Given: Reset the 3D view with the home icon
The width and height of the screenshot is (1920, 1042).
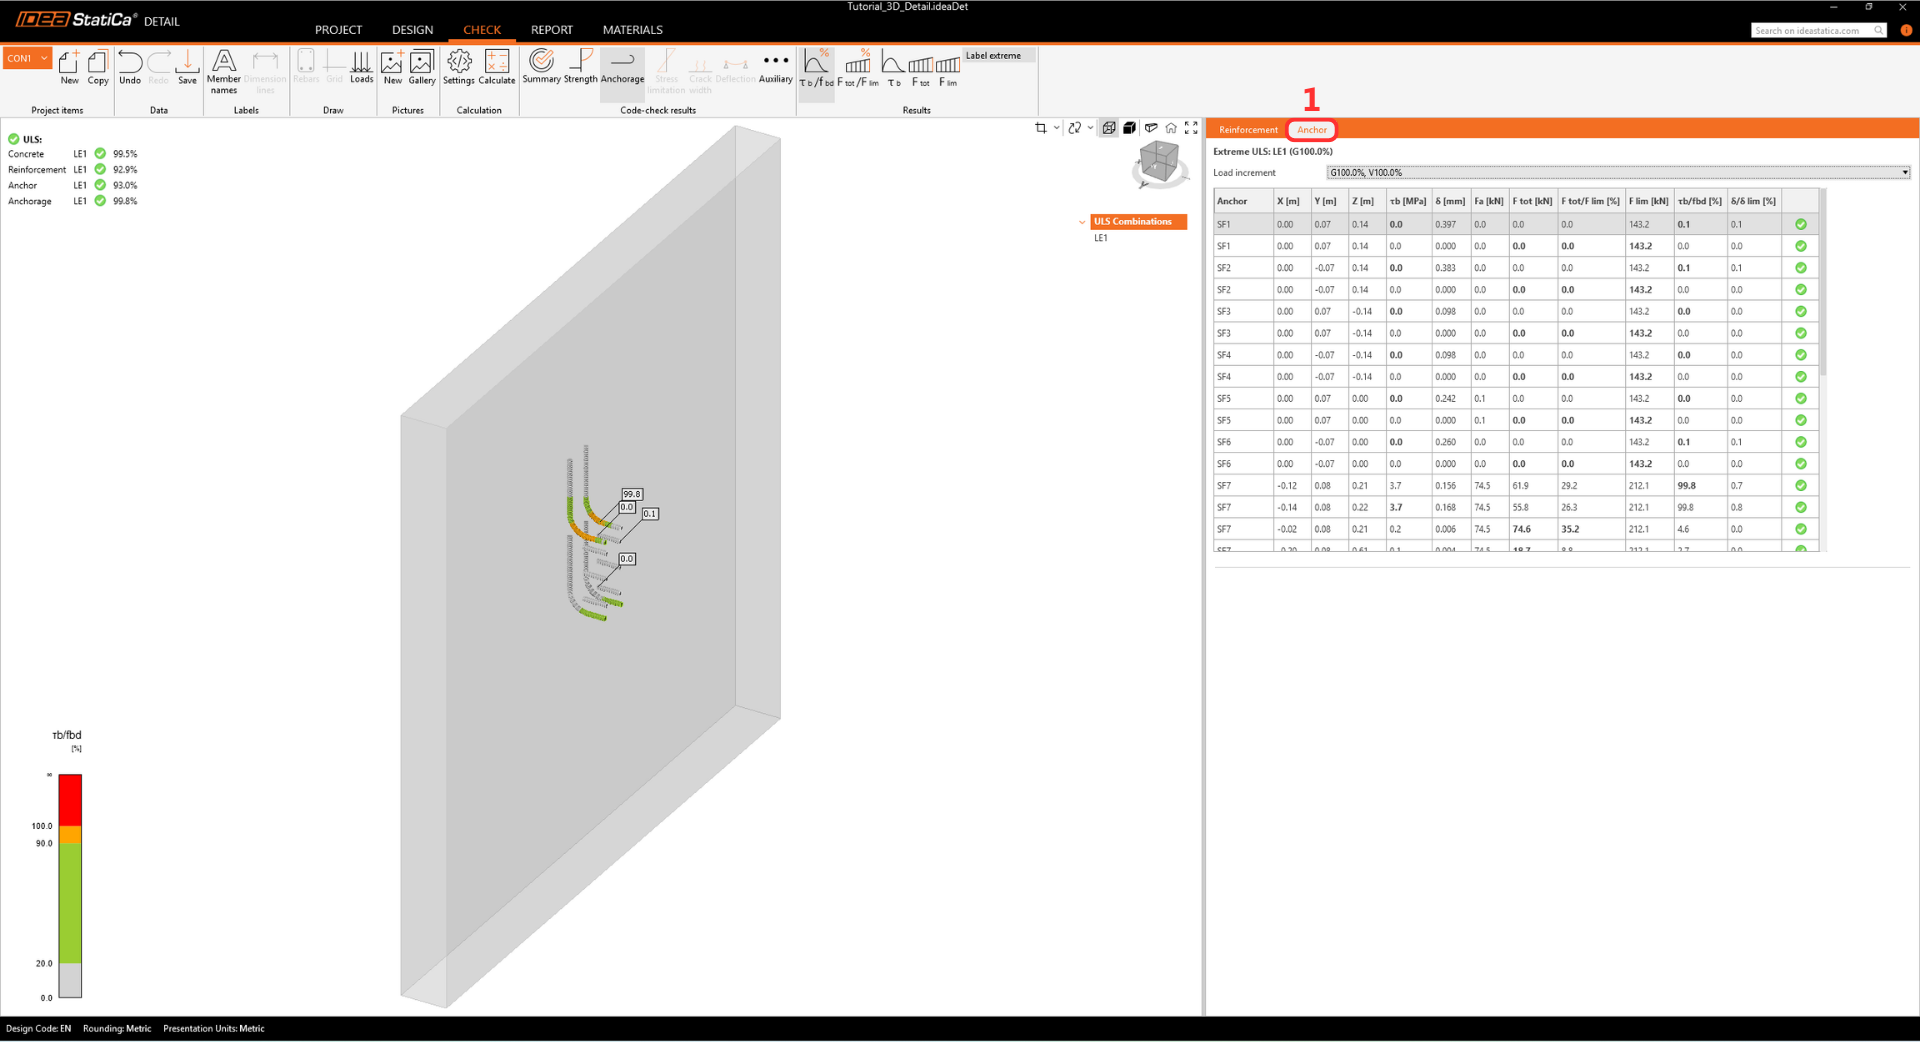Looking at the screenshot, I should (x=1171, y=128).
